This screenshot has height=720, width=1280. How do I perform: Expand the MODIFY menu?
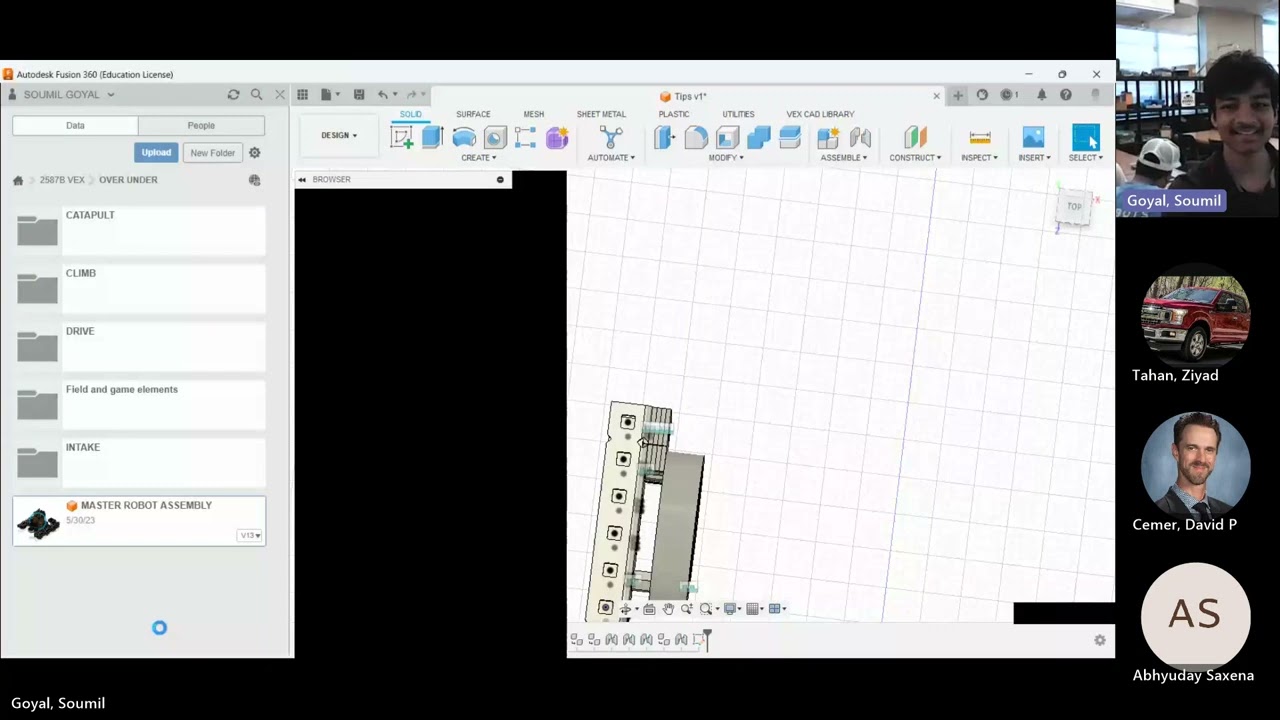click(x=726, y=158)
